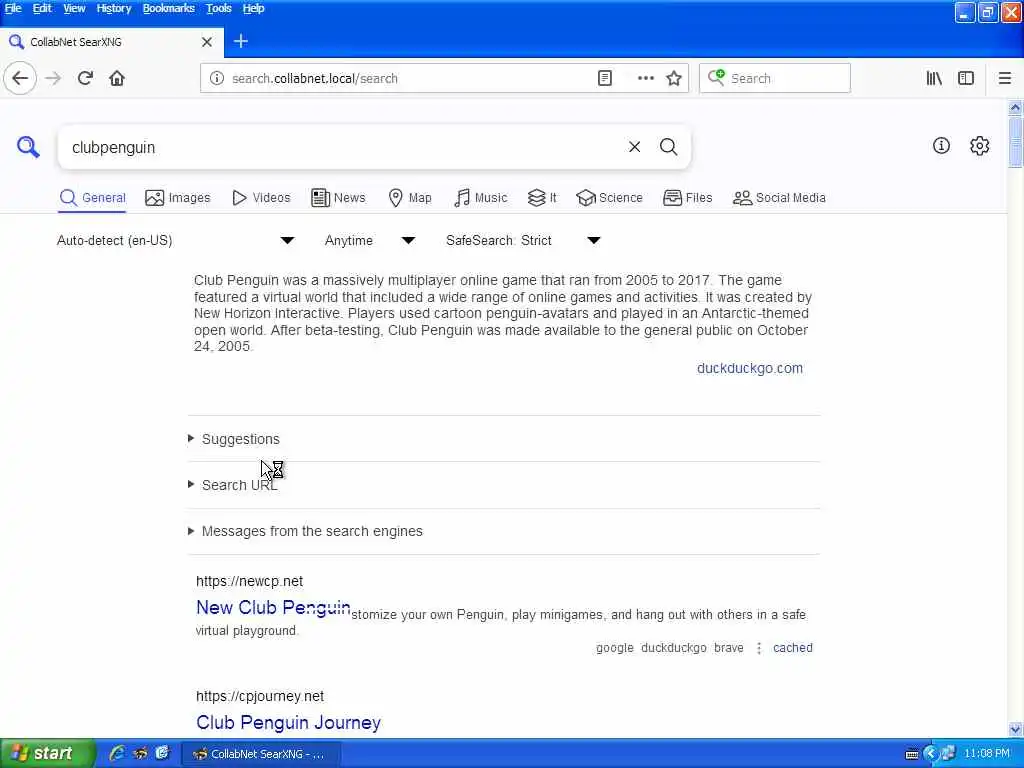Open SearXNG preferences gear
The height and width of the screenshot is (768, 1024).
[979, 146]
